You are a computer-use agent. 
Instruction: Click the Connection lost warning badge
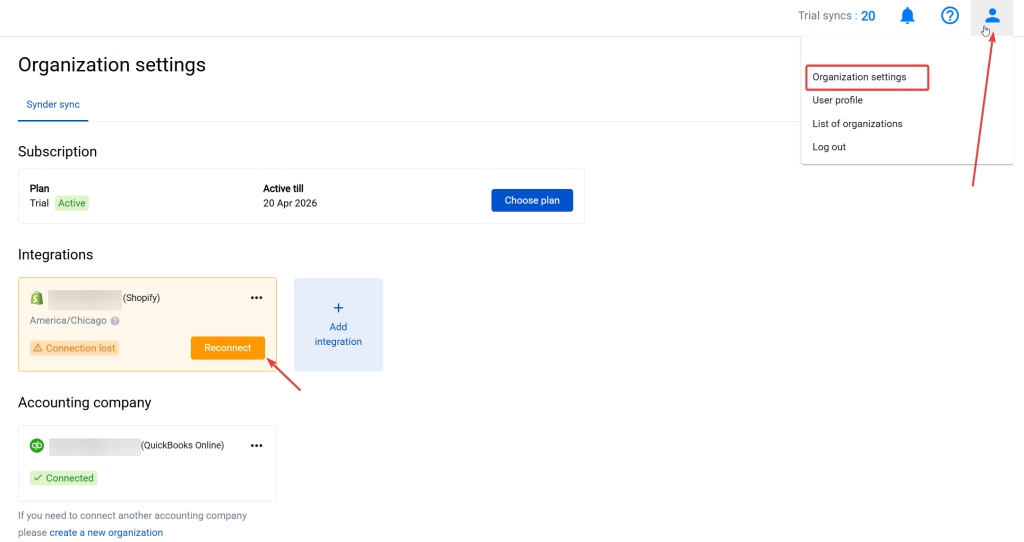coord(75,348)
